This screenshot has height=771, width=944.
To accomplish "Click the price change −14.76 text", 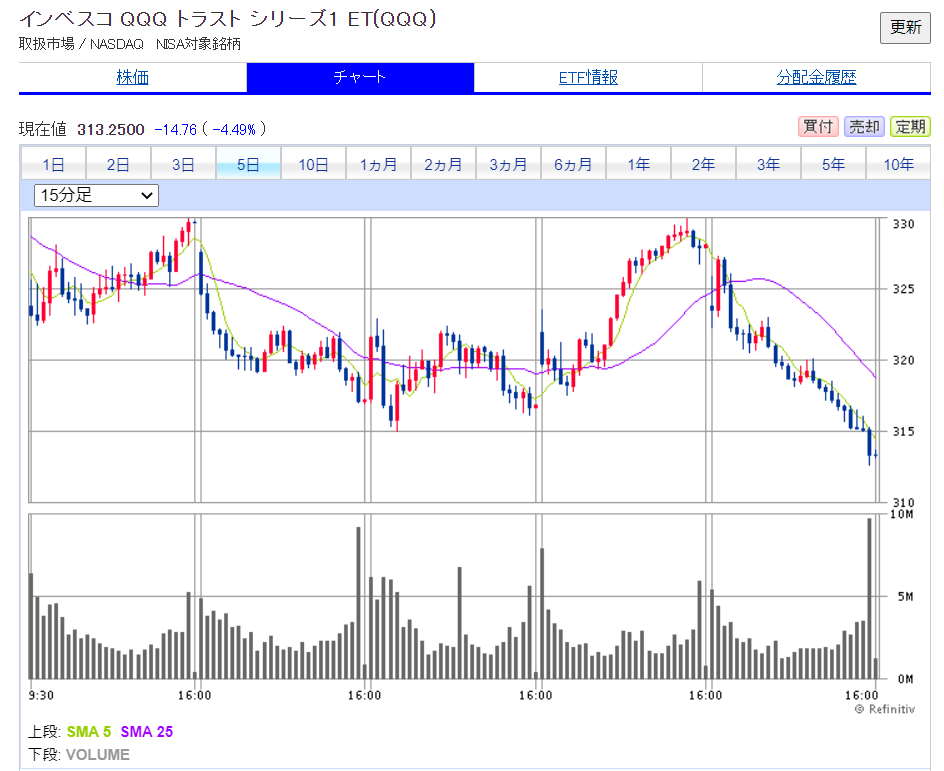I will pyautogui.click(x=176, y=129).
